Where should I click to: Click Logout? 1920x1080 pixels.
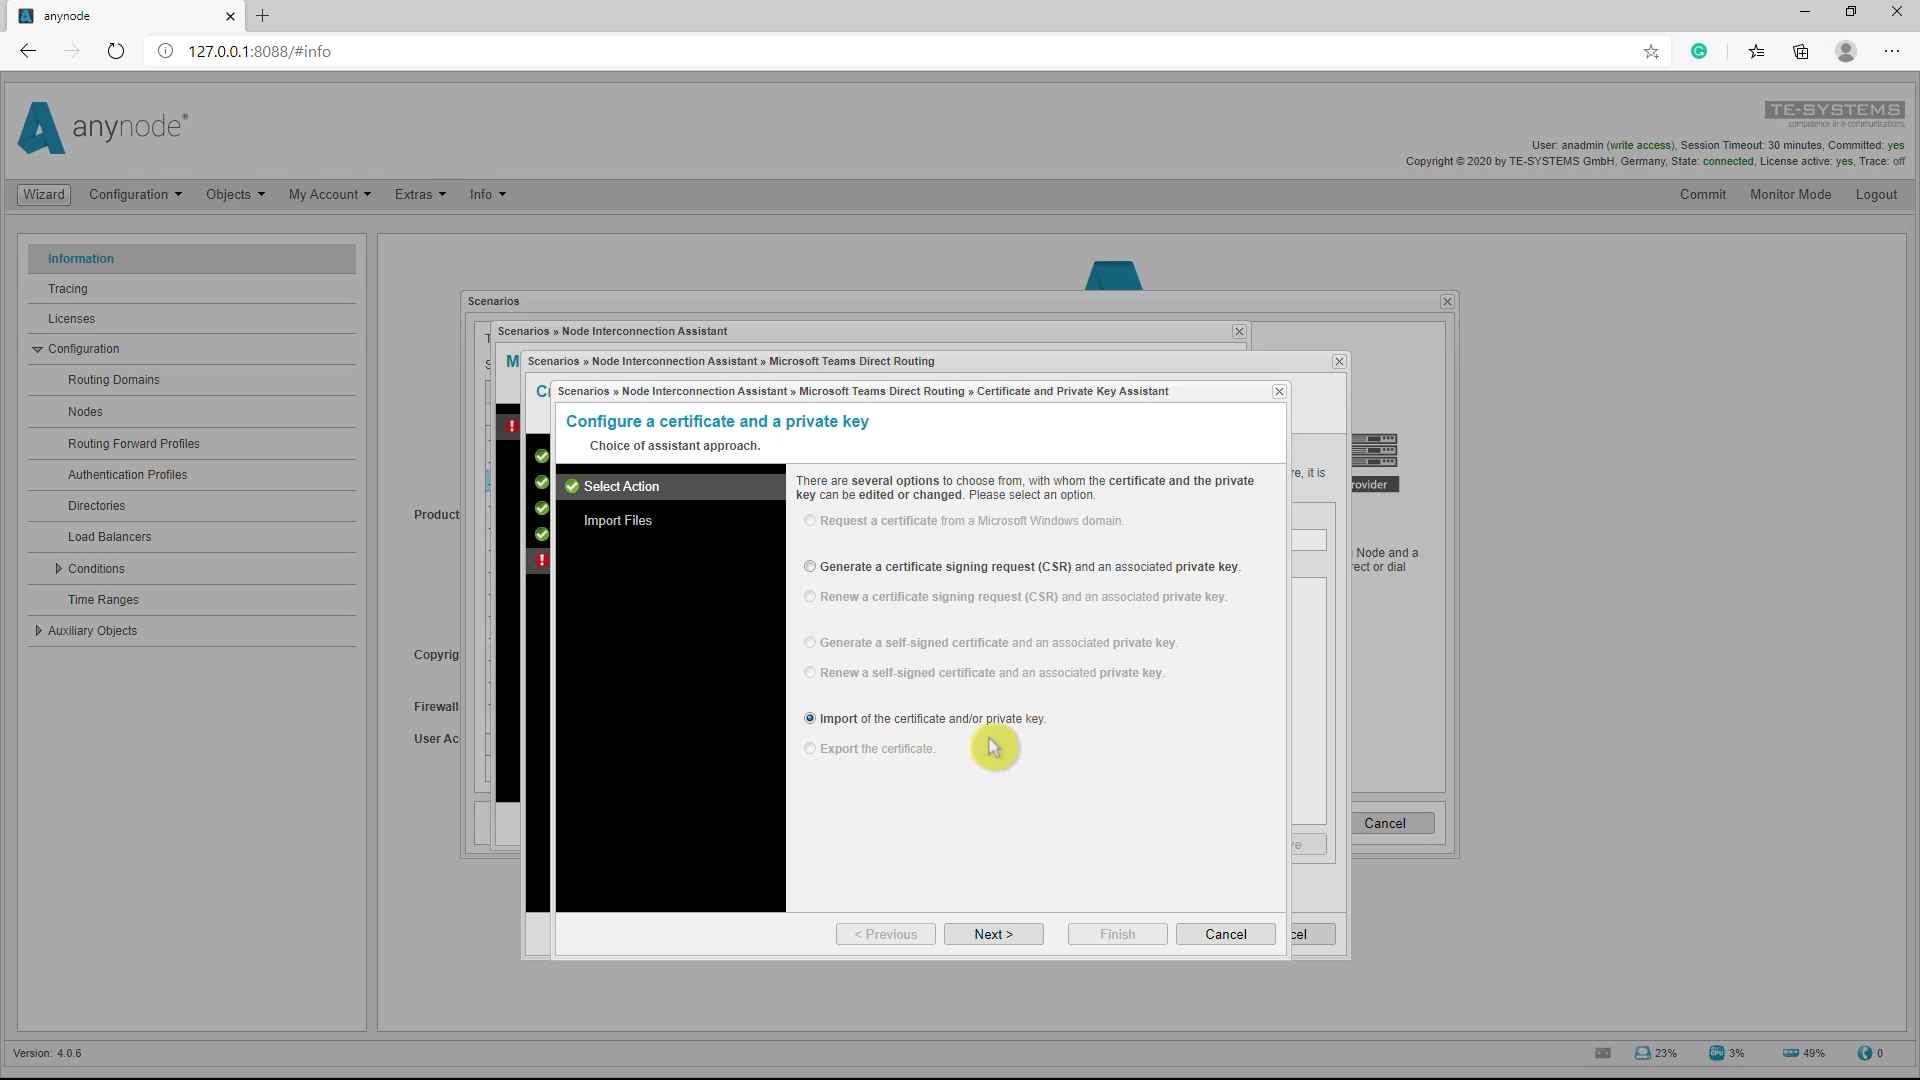[x=1876, y=195]
